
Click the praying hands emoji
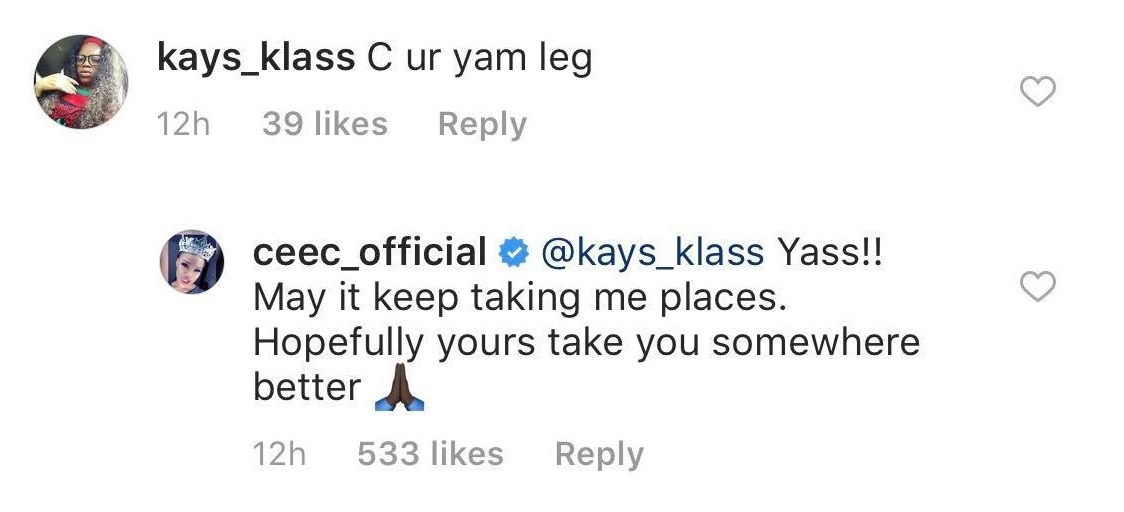point(400,390)
